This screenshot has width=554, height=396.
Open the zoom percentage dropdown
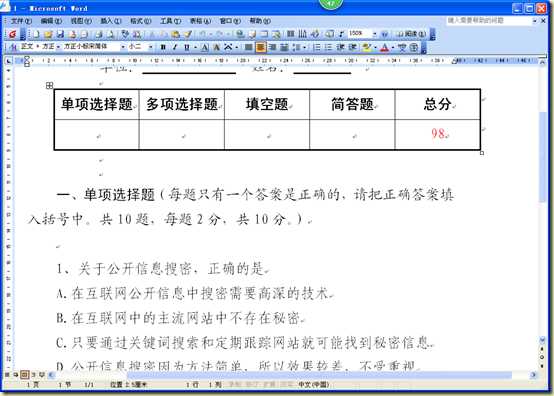[375, 34]
